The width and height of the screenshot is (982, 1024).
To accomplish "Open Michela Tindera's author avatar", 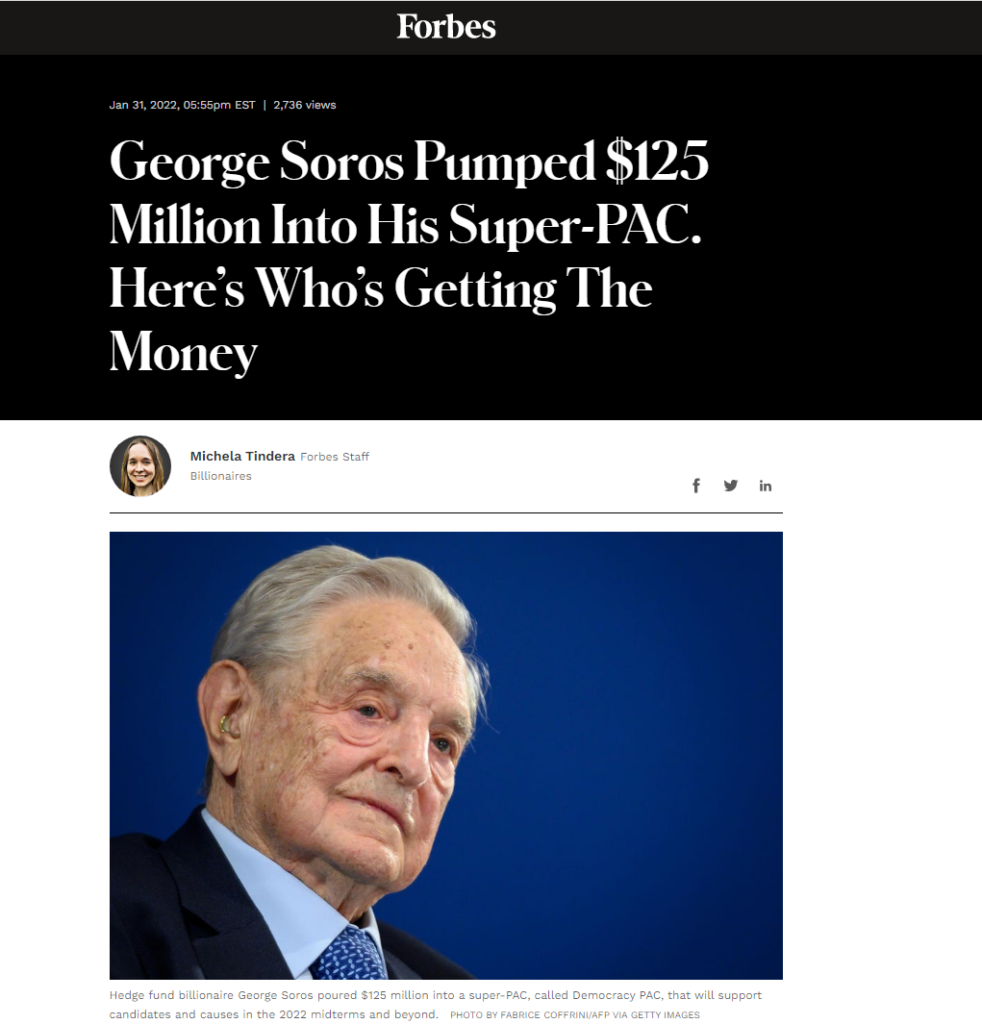I will click(140, 466).
